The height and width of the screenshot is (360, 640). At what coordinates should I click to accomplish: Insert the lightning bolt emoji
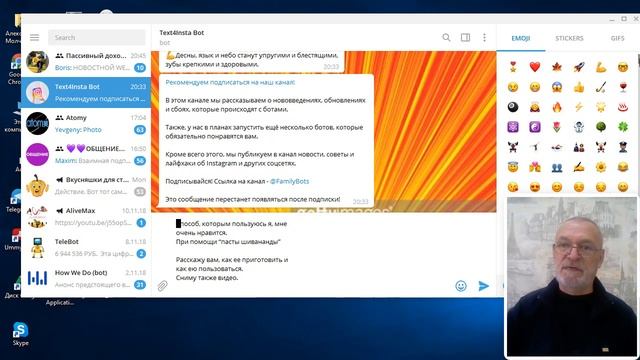pos(579,107)
